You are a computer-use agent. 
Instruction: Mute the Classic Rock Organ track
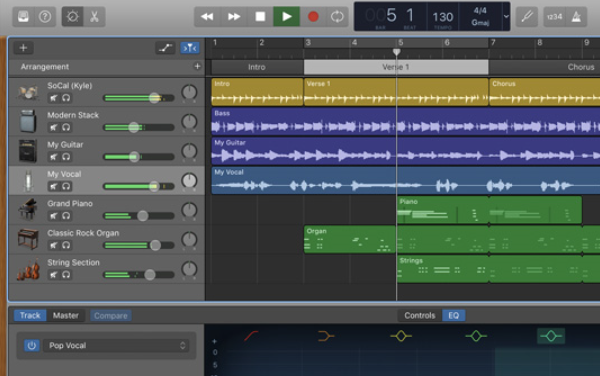54,245
